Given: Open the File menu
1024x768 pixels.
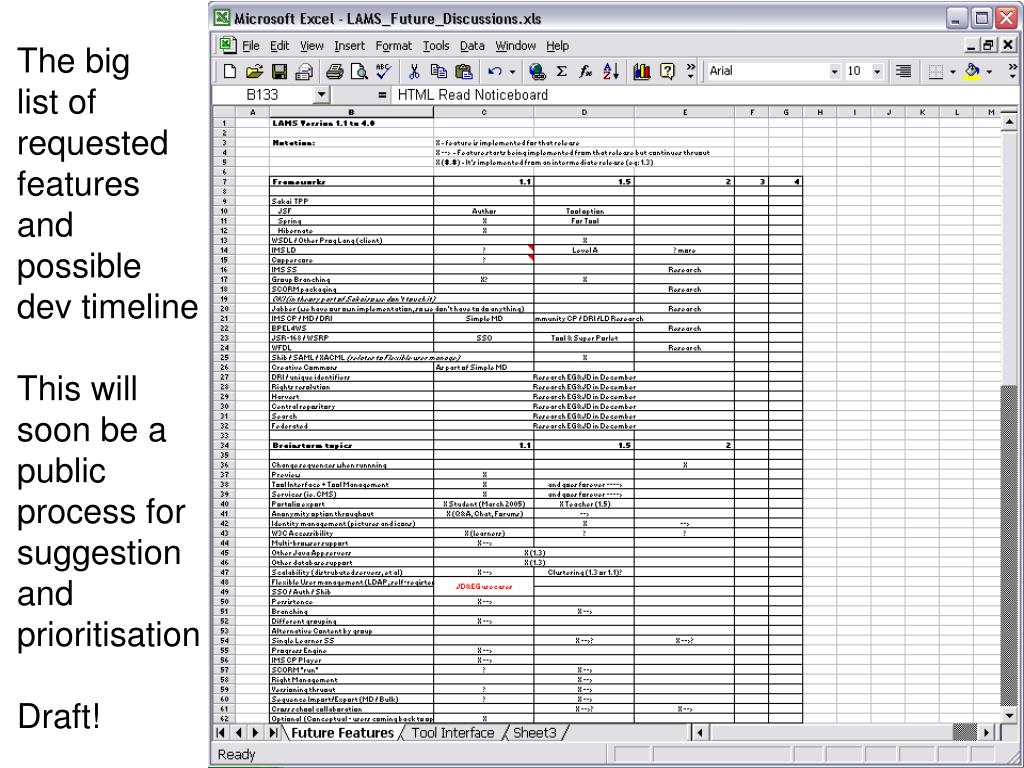Looking at the screenshot, I should click(251, 46).
